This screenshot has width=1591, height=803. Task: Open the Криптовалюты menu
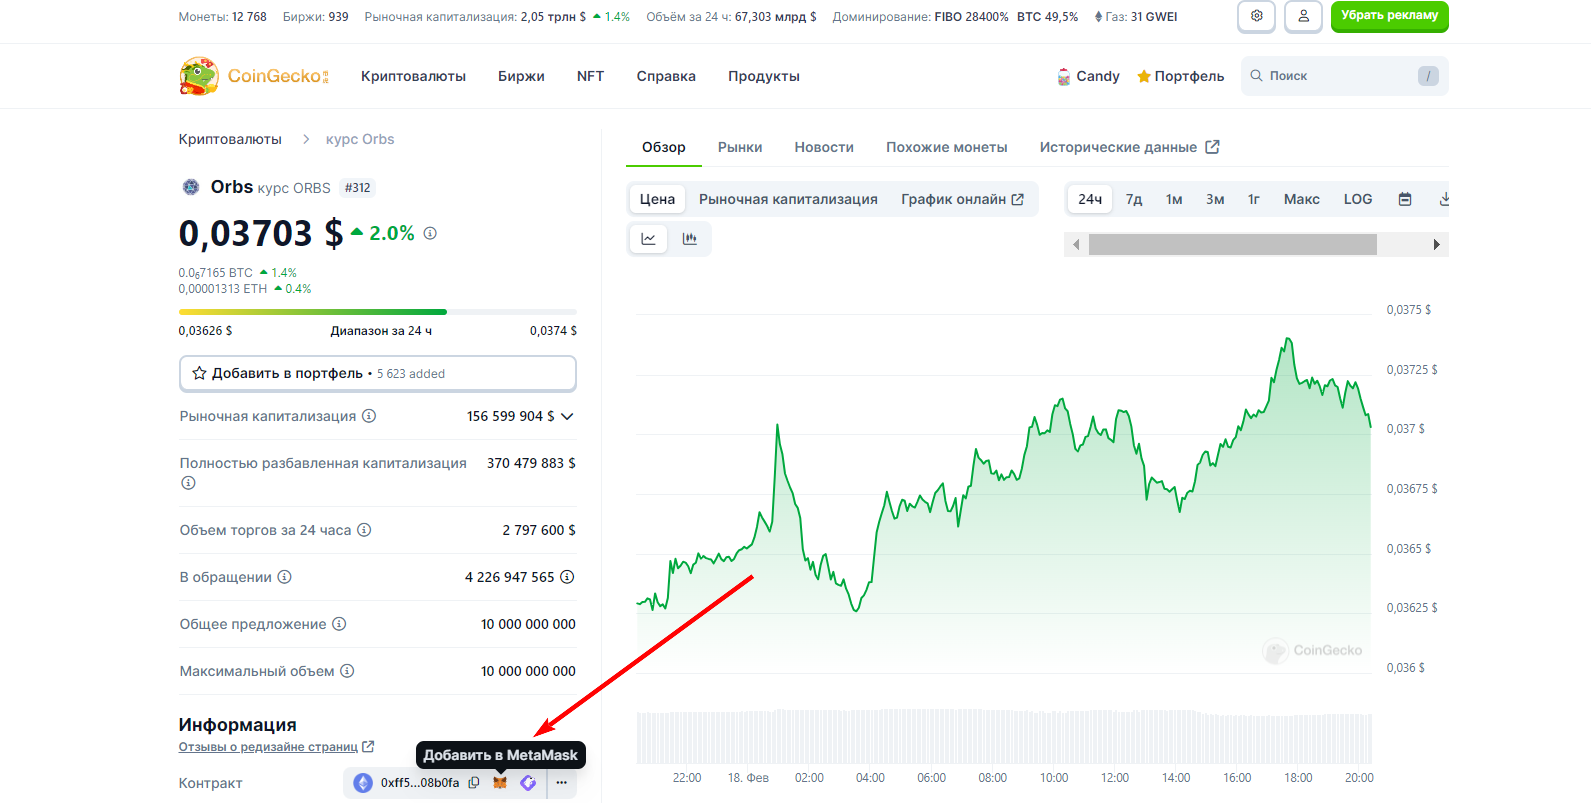click(413, 76)
